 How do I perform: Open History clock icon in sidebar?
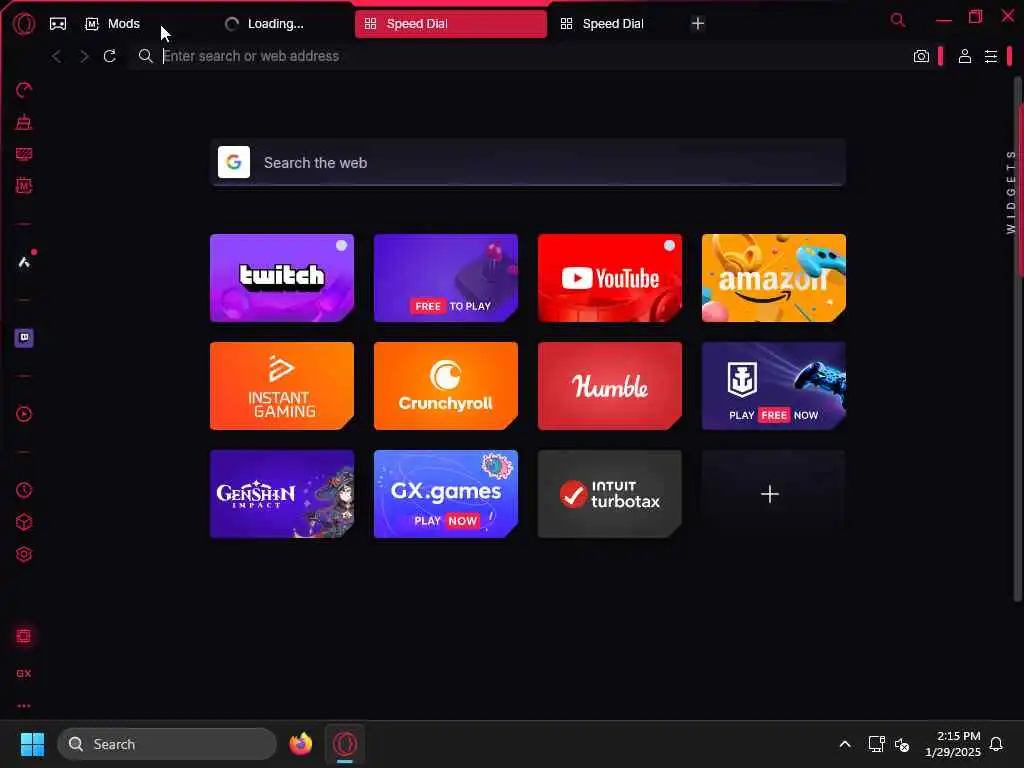[24, 490]
